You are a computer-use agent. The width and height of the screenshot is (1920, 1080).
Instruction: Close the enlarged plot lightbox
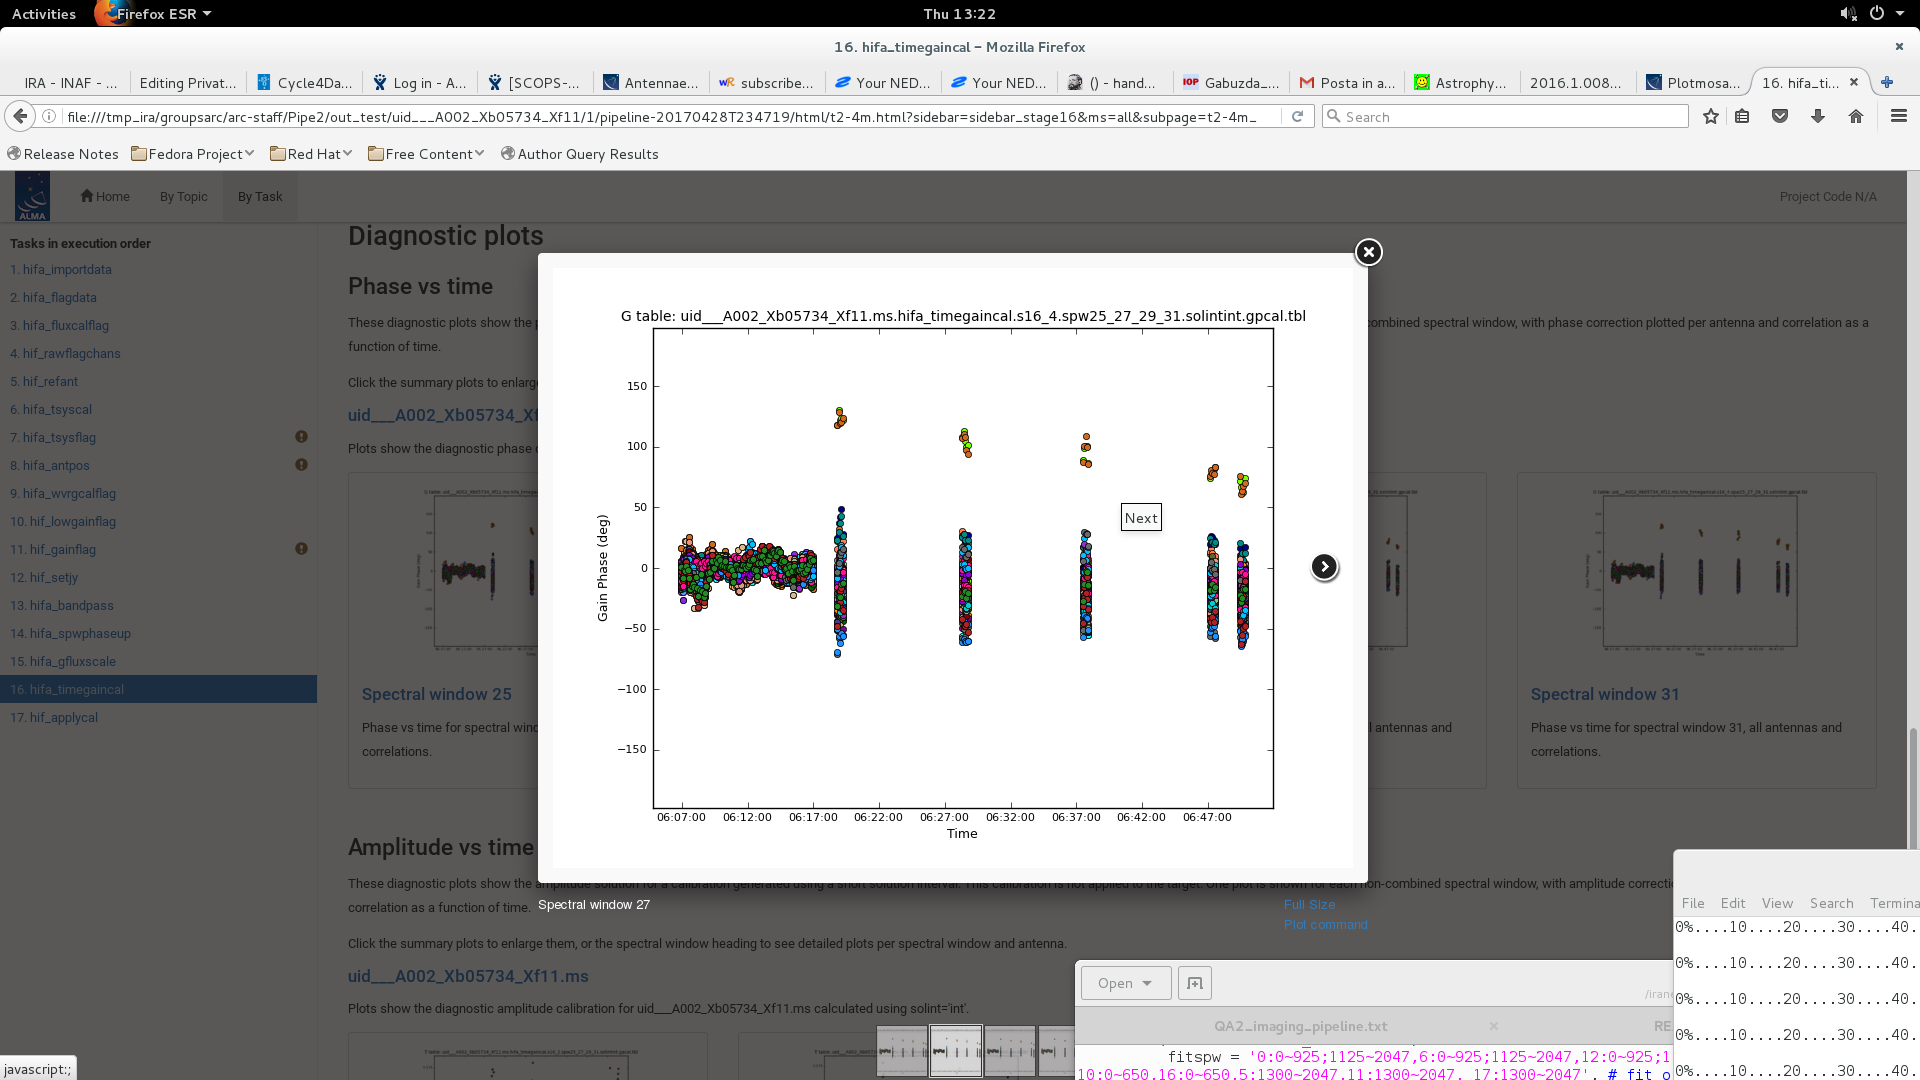pos(1368,252)
